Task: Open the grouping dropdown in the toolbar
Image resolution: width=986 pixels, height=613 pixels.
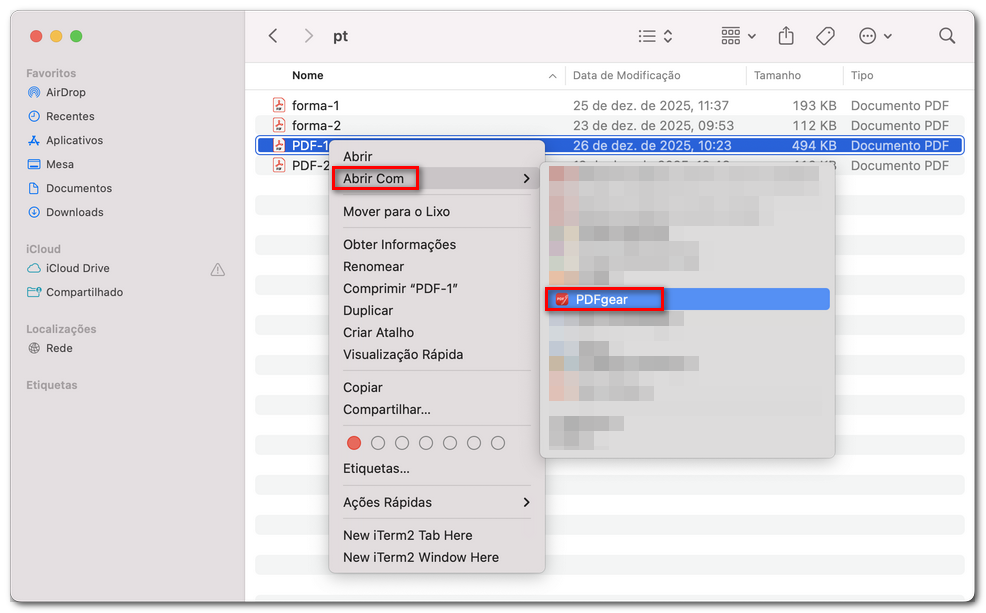Action: 737,35
